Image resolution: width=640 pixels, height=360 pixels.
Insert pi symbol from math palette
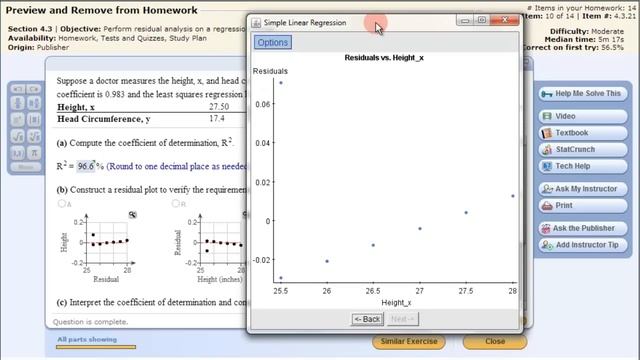pos(34,153)
